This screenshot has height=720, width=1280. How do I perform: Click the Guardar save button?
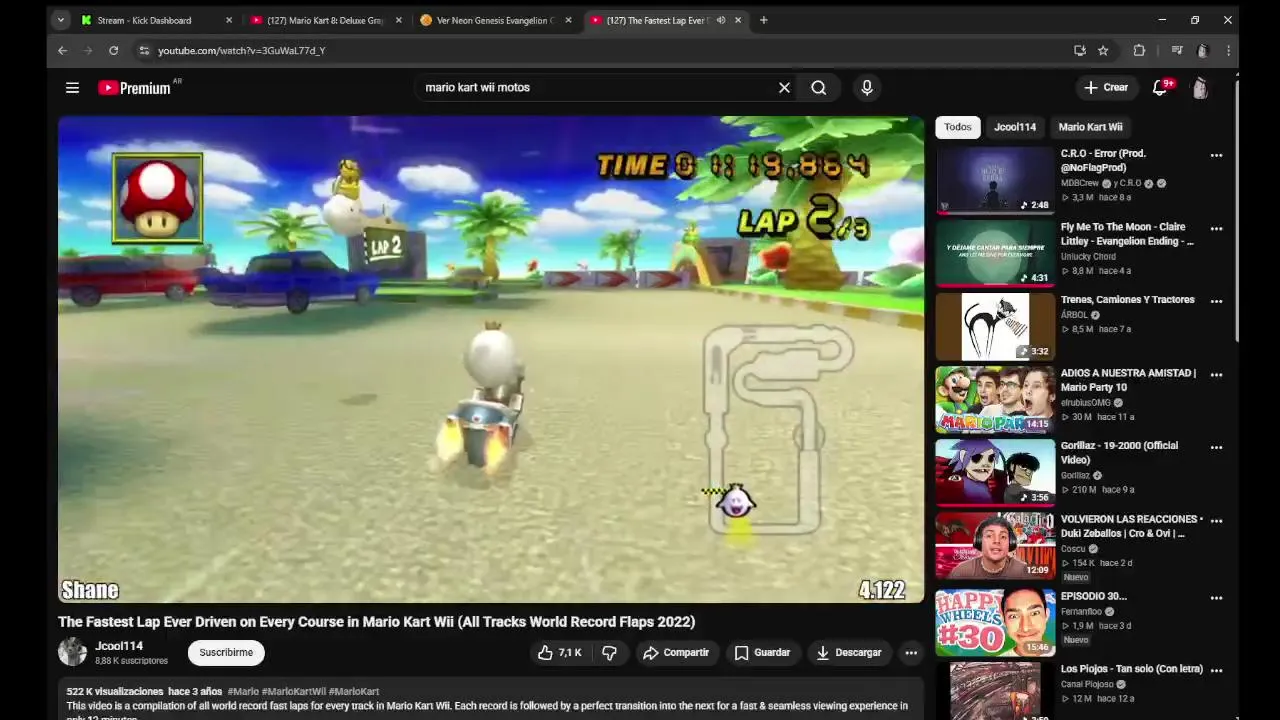coord(762,653)
